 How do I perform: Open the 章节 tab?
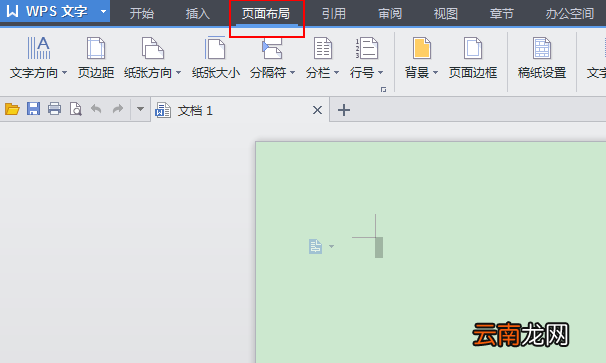(502, 14)
